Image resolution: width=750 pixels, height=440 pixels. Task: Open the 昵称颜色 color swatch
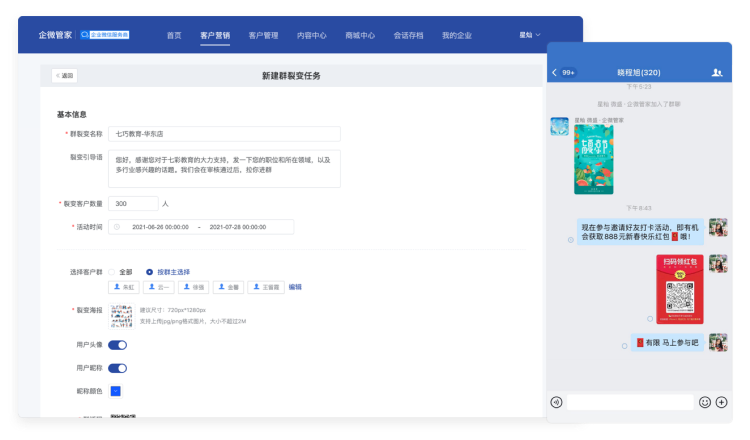115,391
